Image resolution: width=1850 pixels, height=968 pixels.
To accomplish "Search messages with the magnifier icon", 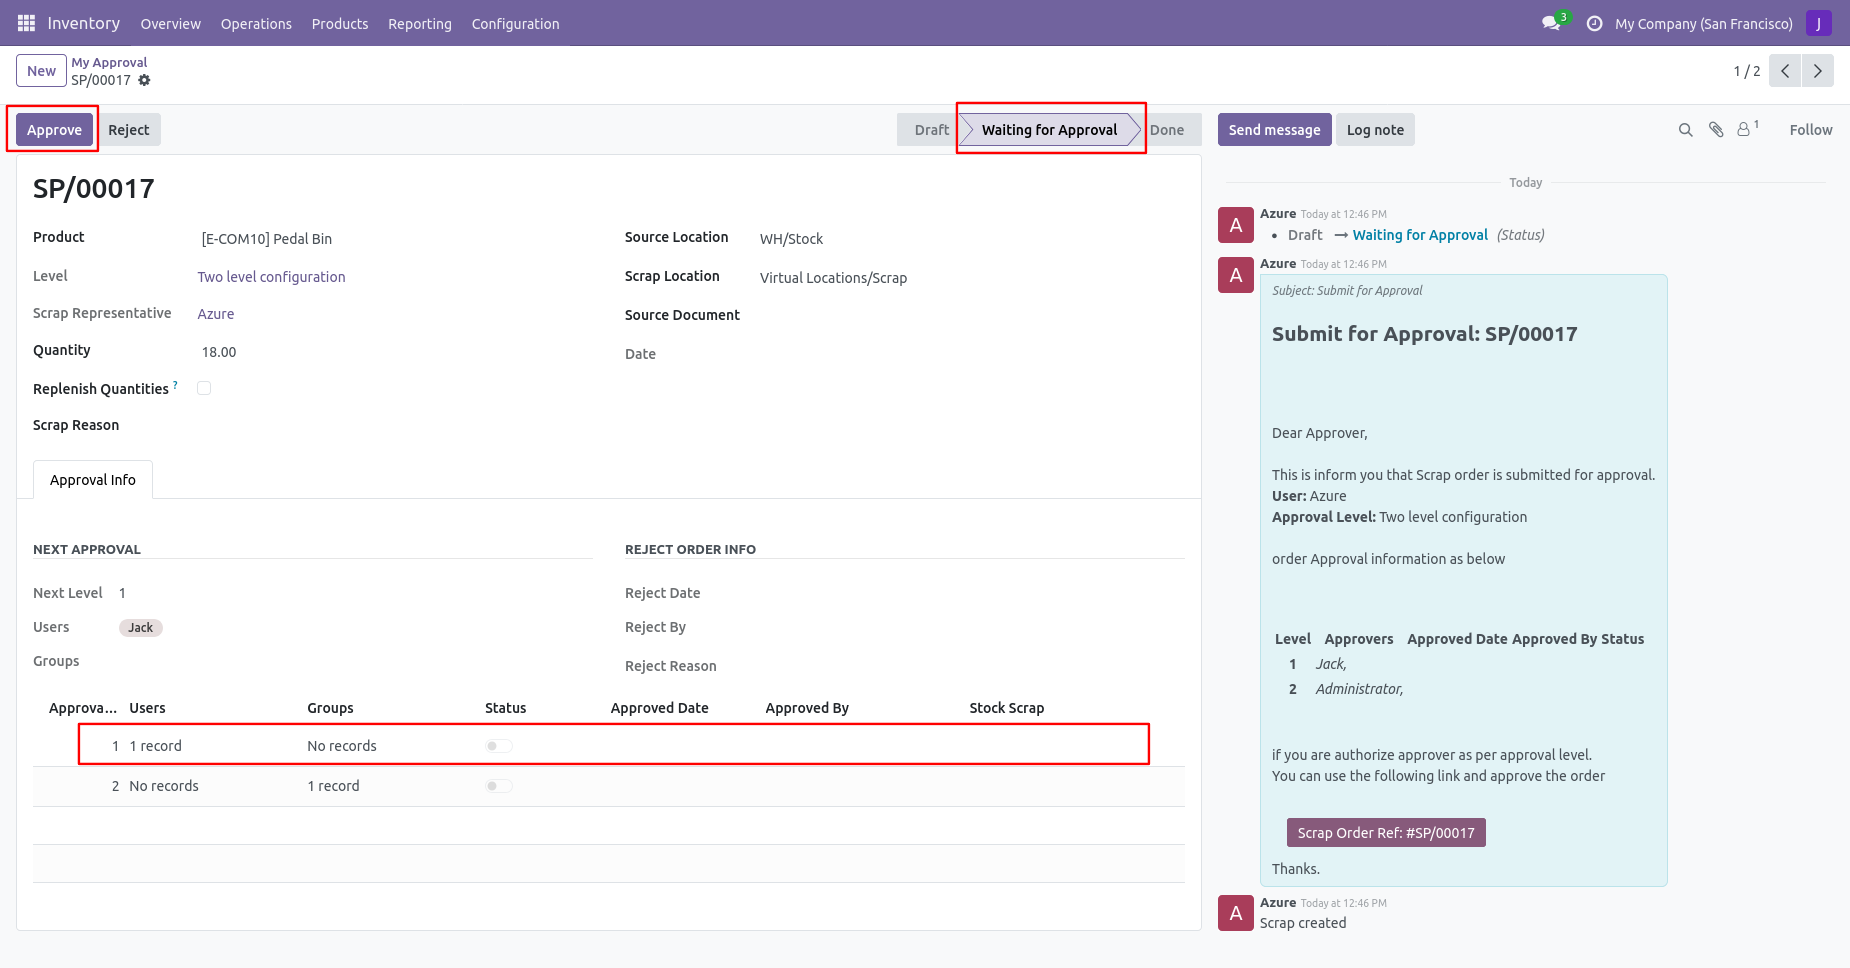I will (1685, 130).
